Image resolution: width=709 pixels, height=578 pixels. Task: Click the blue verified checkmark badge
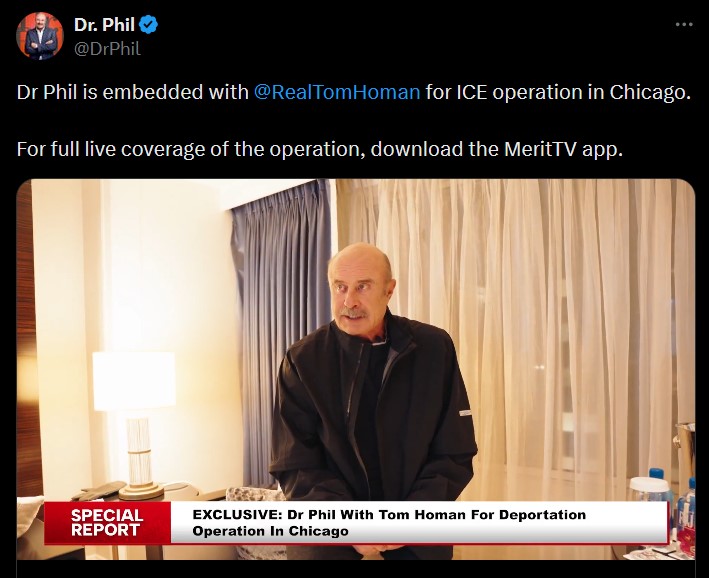148,24
